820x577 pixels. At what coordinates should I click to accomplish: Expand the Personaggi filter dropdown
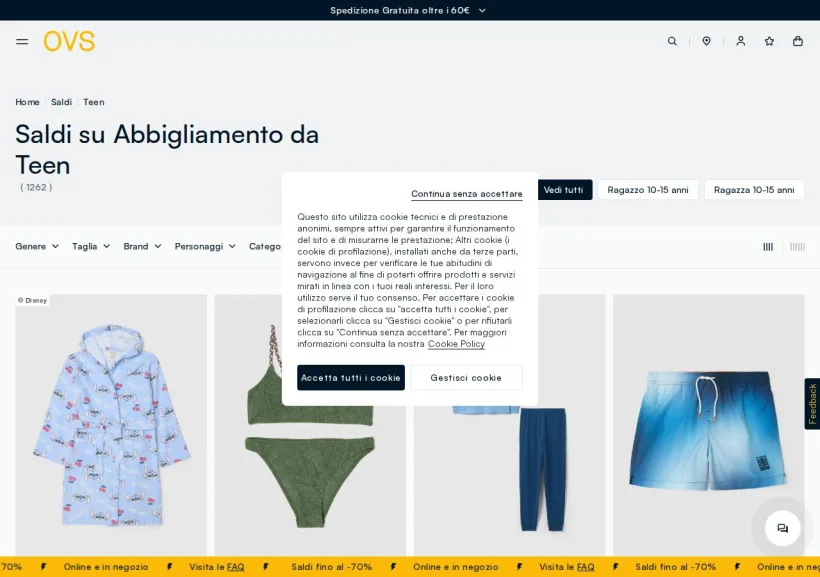(x=205, y=246)
